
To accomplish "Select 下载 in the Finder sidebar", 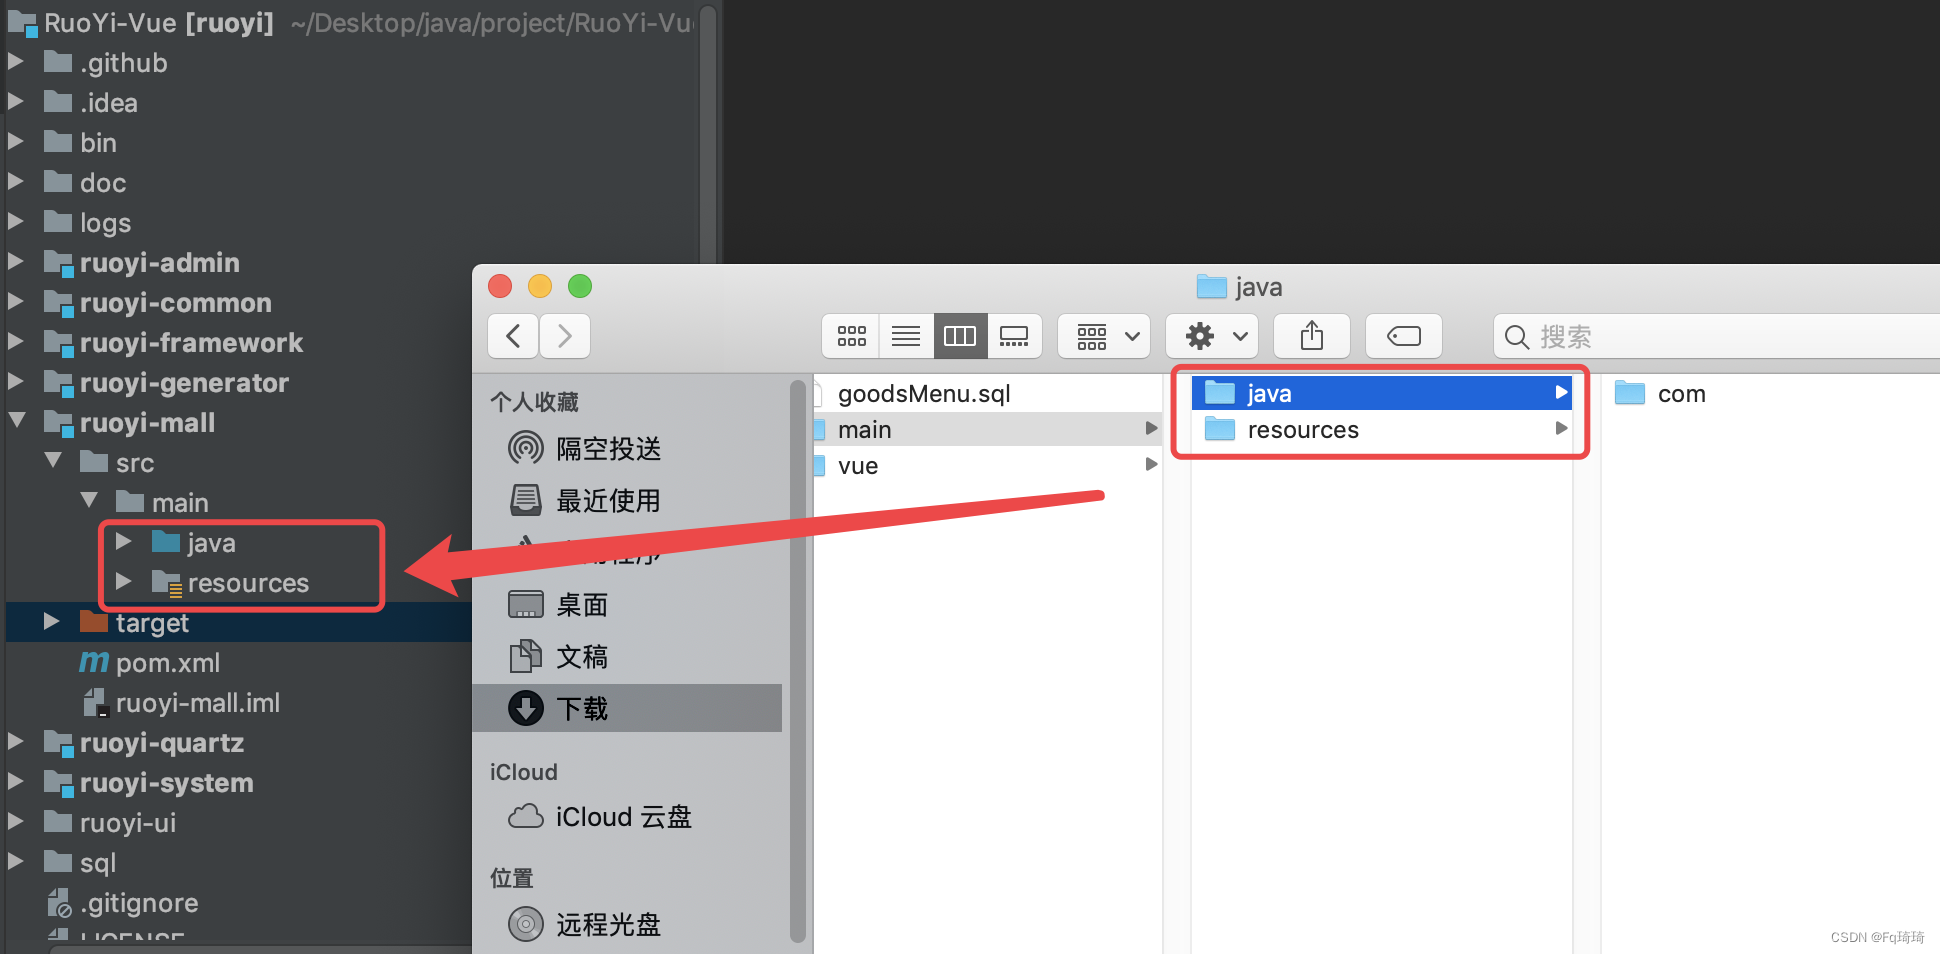I will tap(583, 708).
